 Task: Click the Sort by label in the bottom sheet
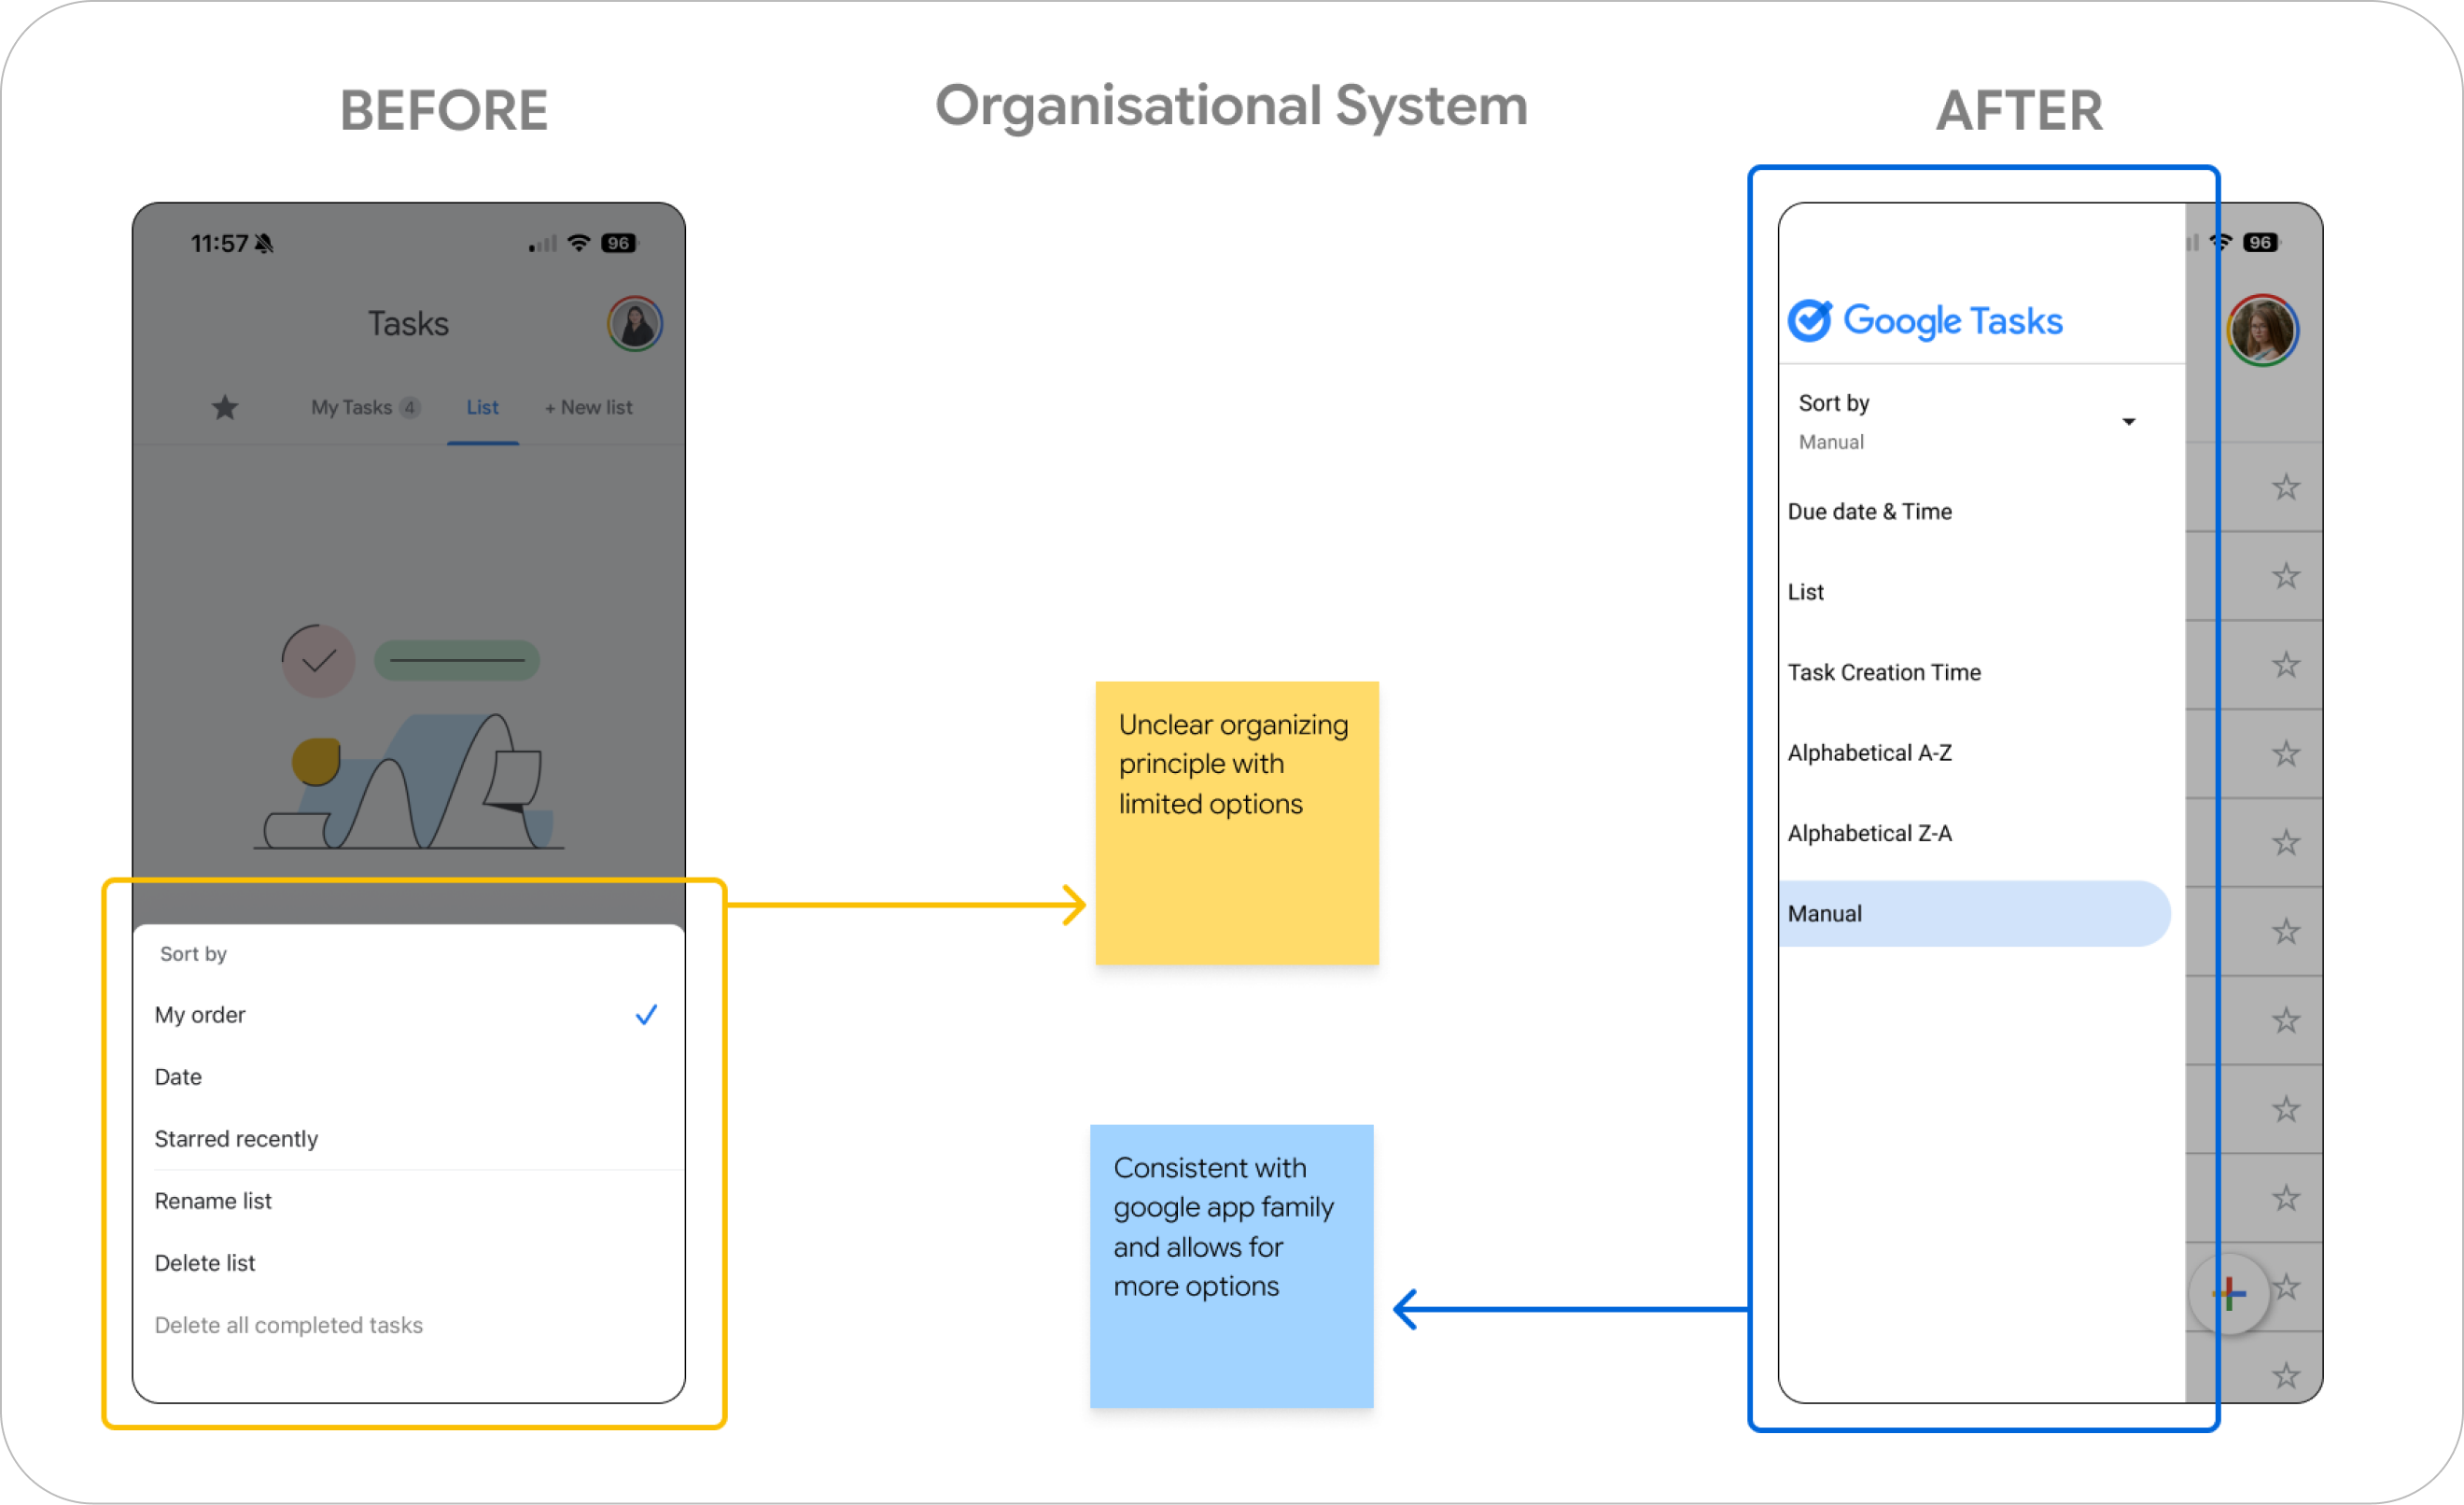point(193,954)
